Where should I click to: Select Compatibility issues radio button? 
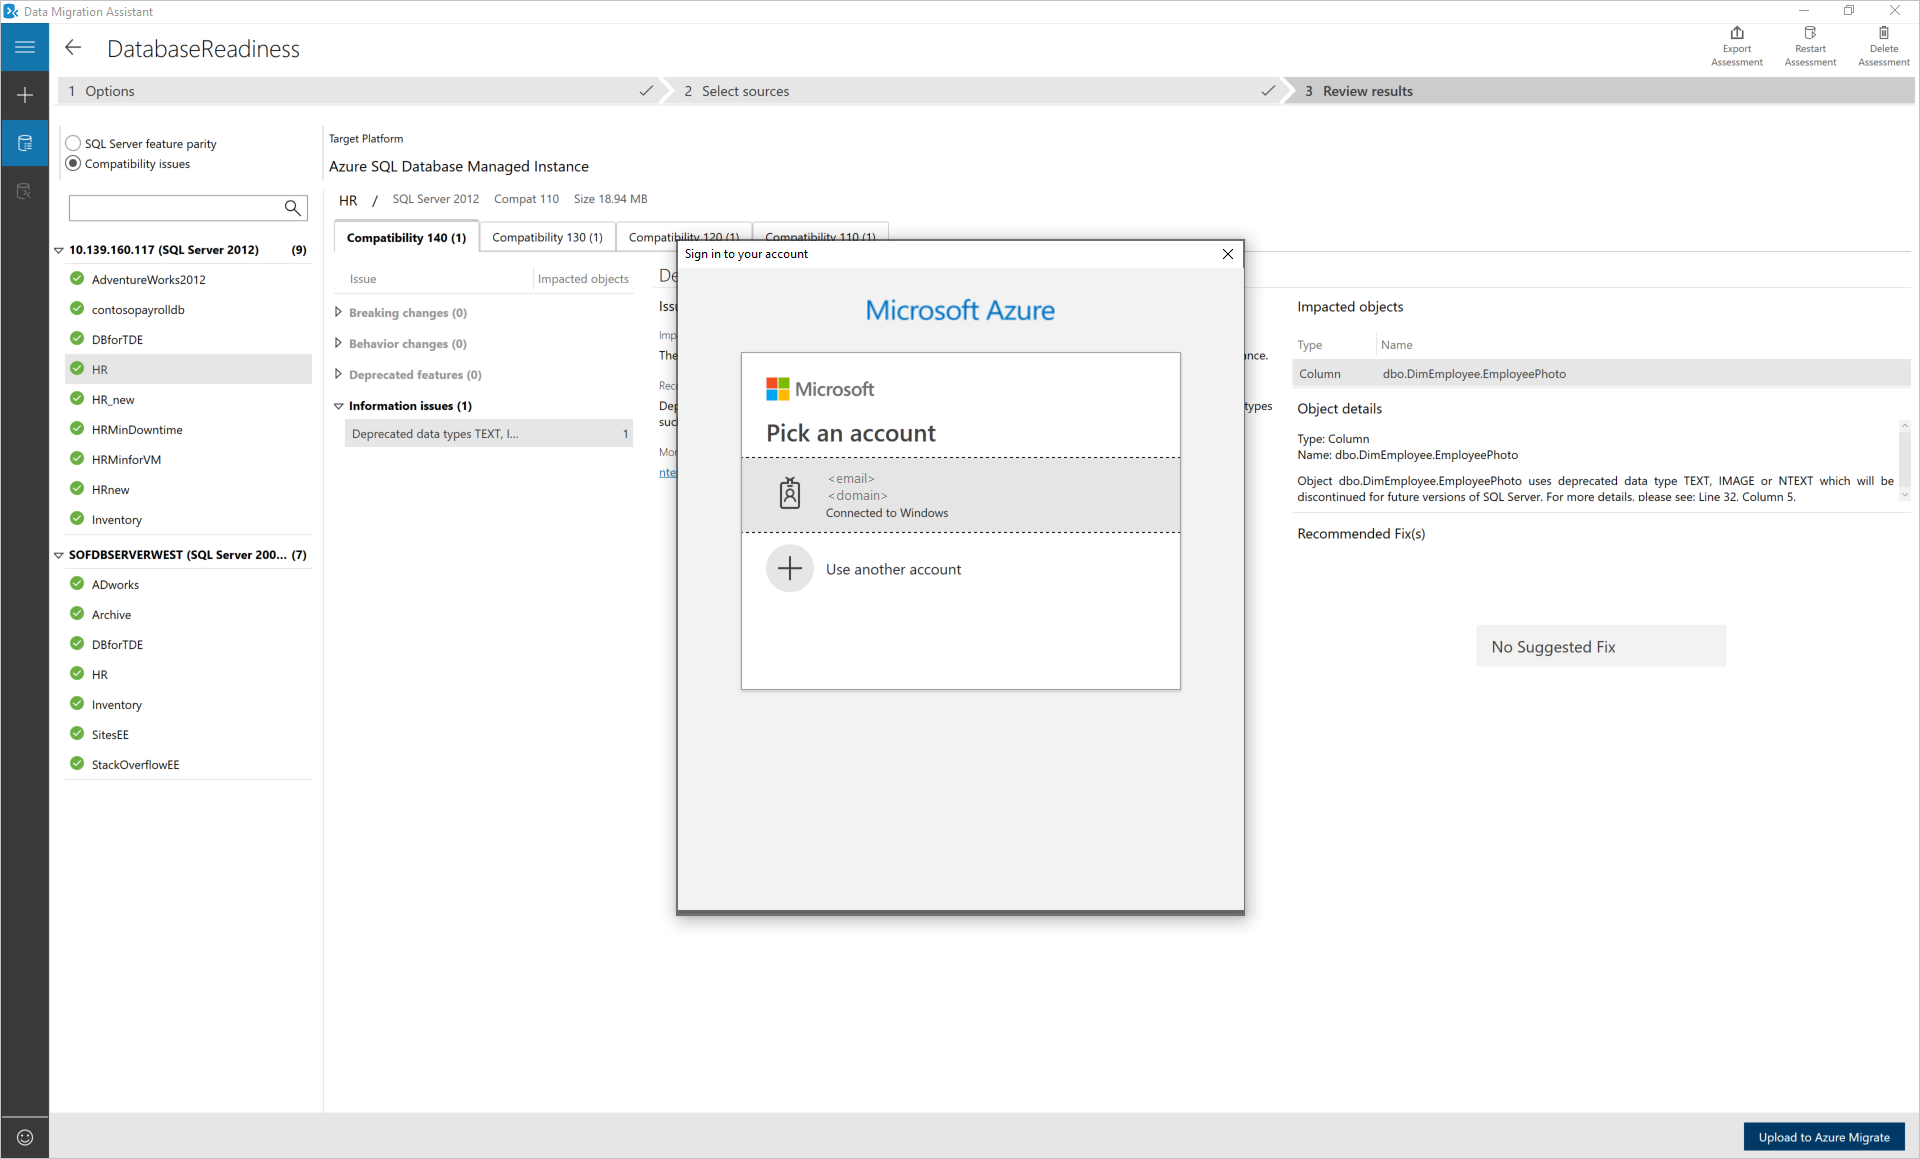pyautogui.click(x=74, y=164)
